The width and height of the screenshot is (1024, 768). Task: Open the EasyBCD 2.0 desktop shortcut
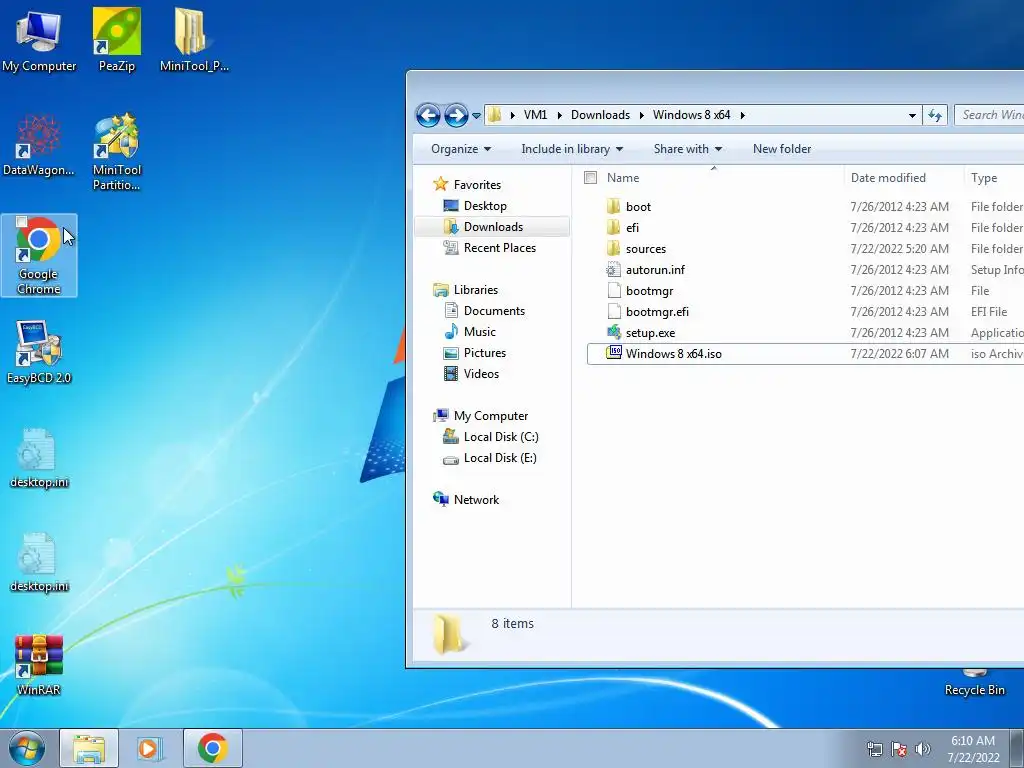click(x=39, y=353)
